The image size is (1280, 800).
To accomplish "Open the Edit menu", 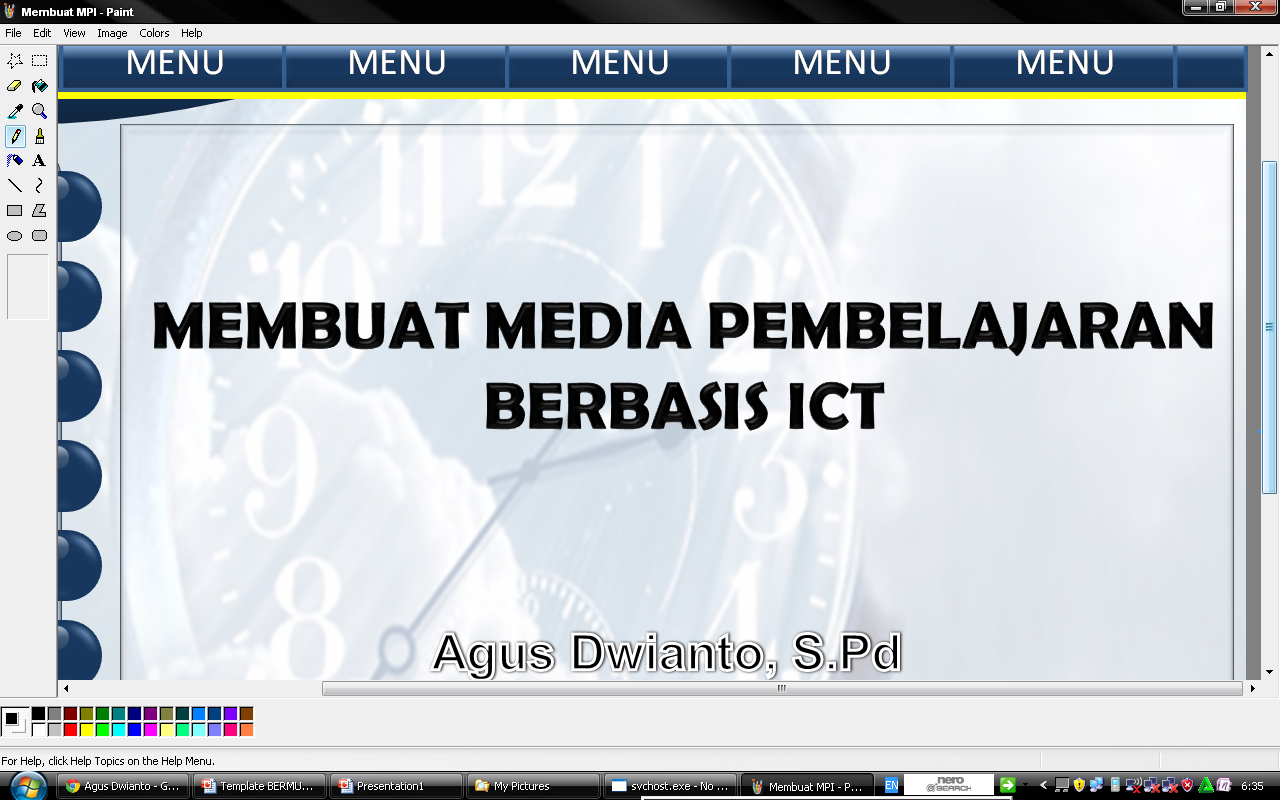I will click(42, 33).
